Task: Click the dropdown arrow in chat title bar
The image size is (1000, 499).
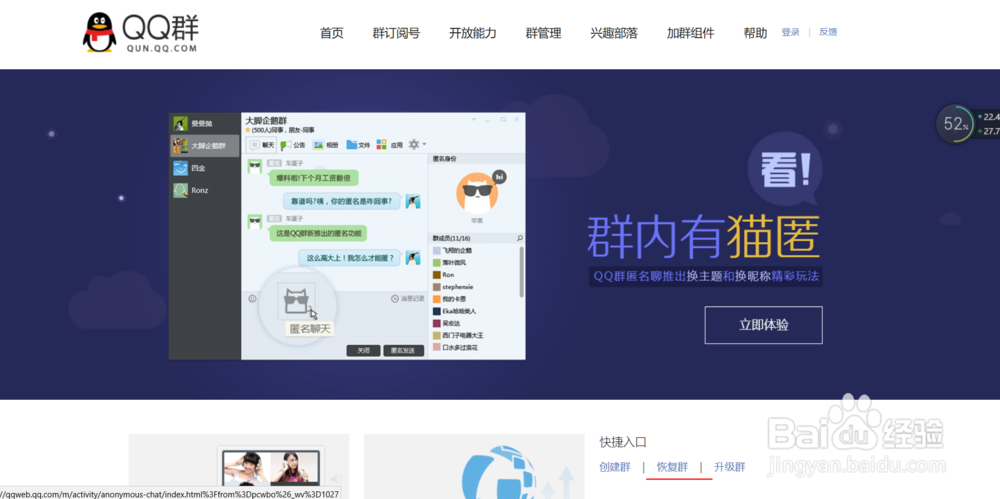Action: click(x=474, y=119)
